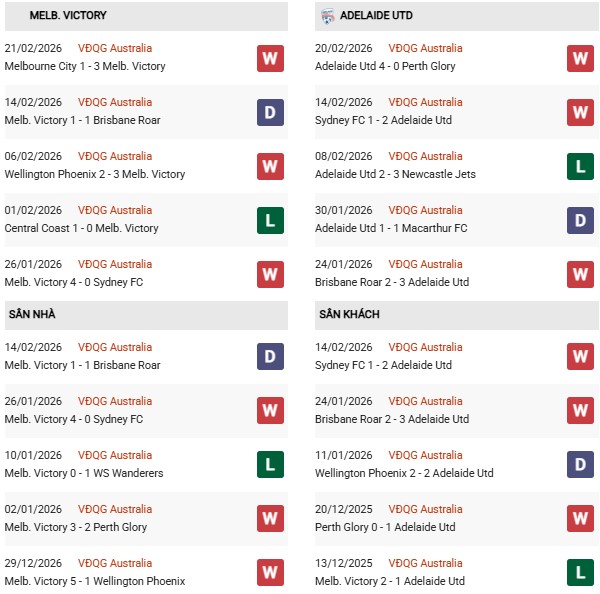Click the L badge for WS Wanderers match
600x594 pixels.
[x=270, y=465]
